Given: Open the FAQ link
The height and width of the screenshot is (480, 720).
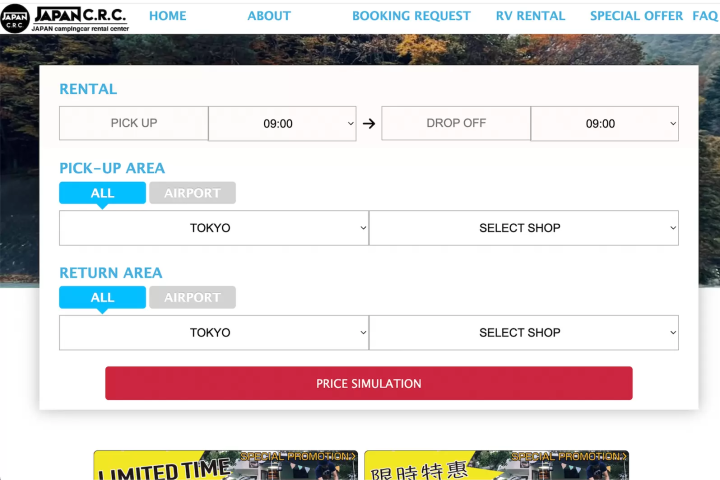Looking at the screenshot, I should tap(705, 16).
